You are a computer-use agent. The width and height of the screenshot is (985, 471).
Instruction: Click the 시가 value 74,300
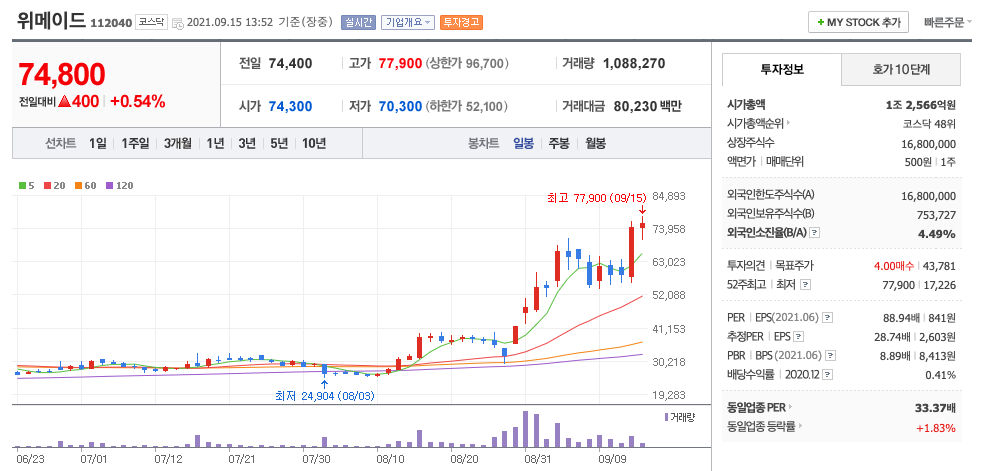point(290,106)
